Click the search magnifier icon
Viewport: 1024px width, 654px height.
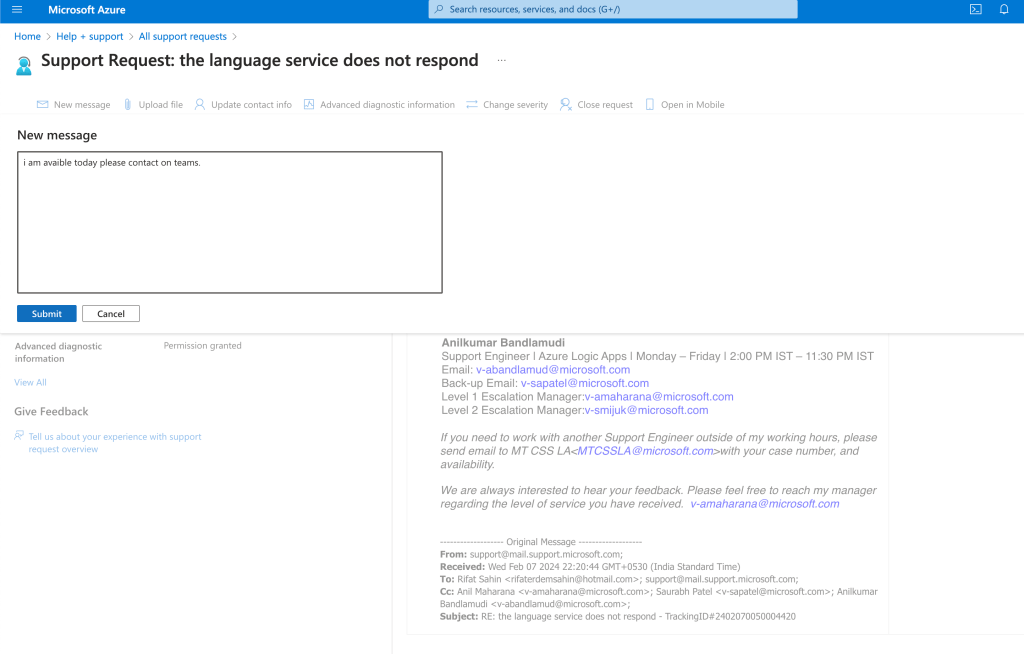coord(439,9)
